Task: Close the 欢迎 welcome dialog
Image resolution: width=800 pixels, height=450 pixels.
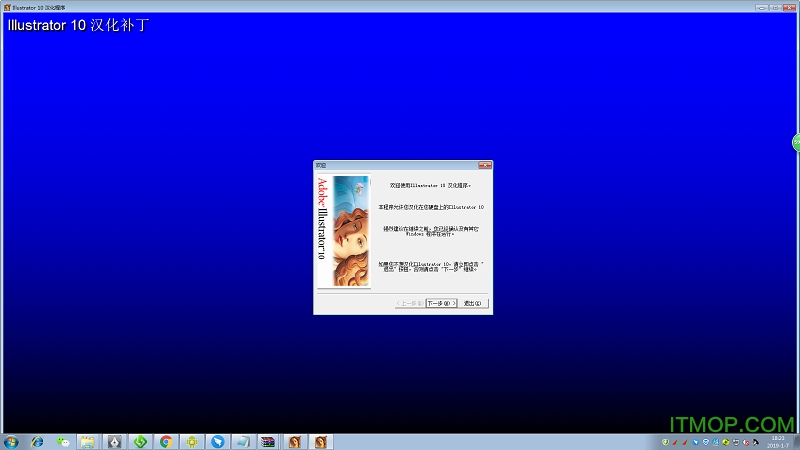Action: (485, 165)
